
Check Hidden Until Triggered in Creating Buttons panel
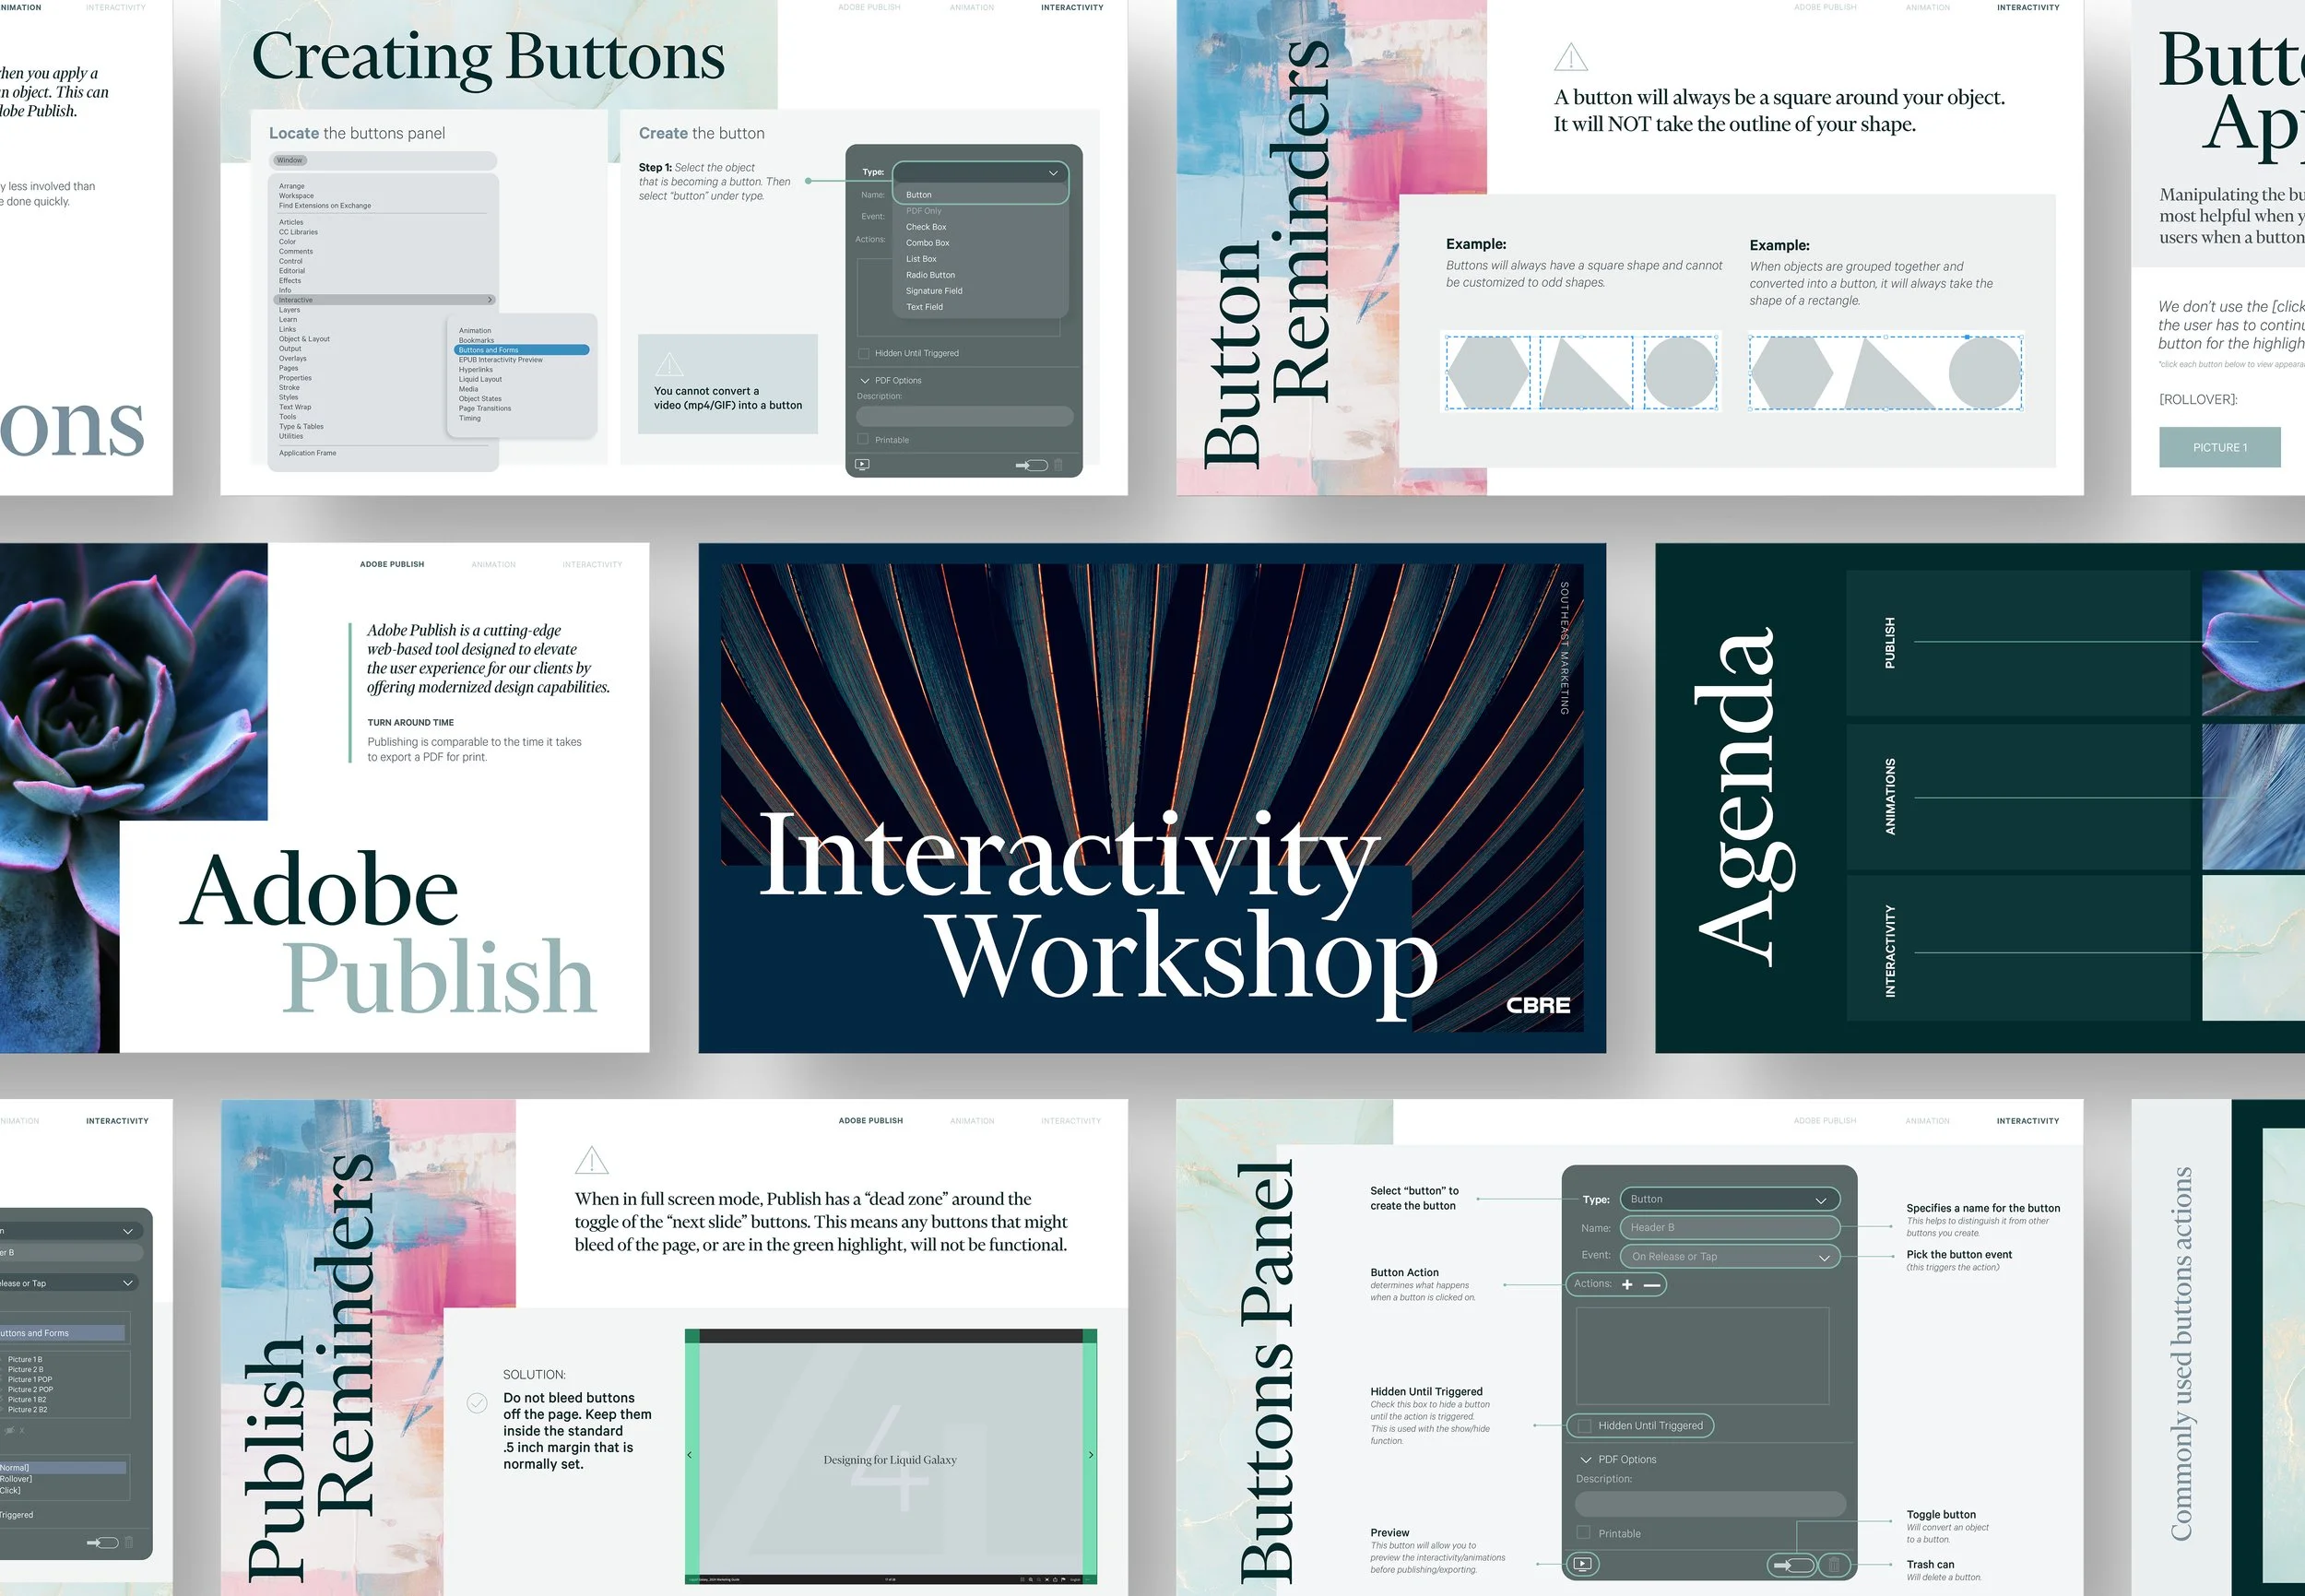[864, 353]
